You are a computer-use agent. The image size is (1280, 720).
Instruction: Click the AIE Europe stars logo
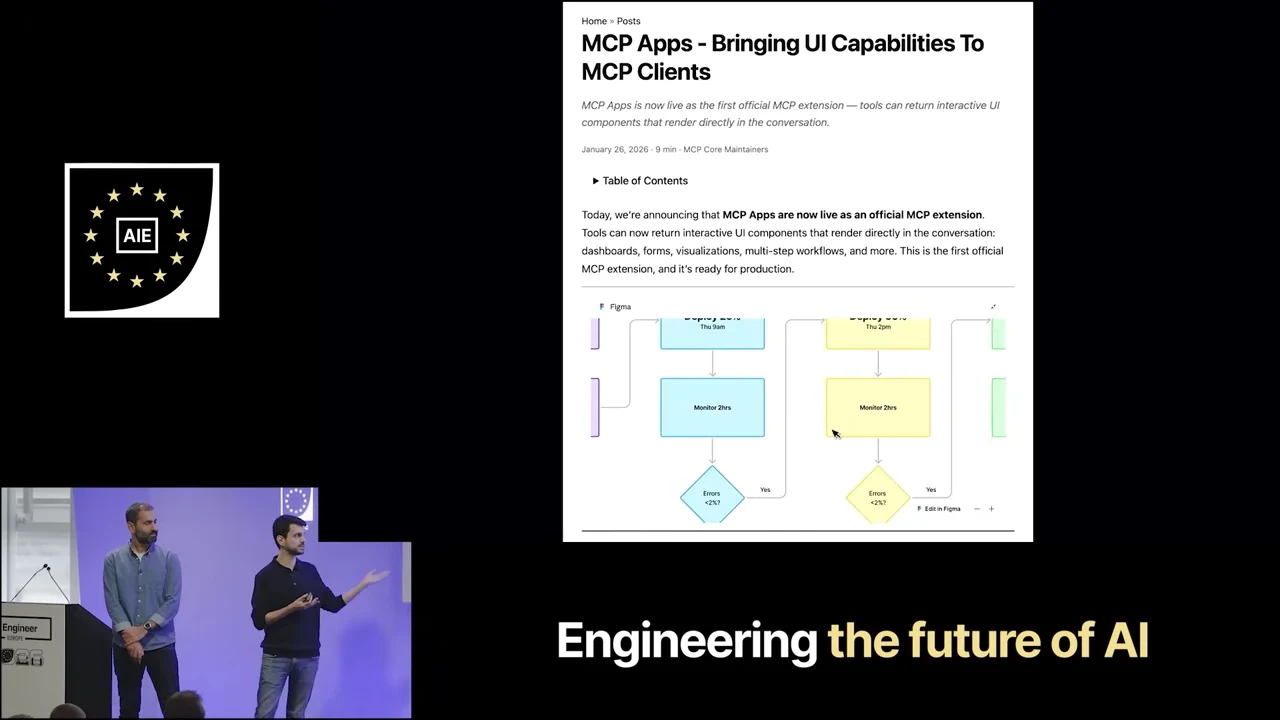pos(142,240)
